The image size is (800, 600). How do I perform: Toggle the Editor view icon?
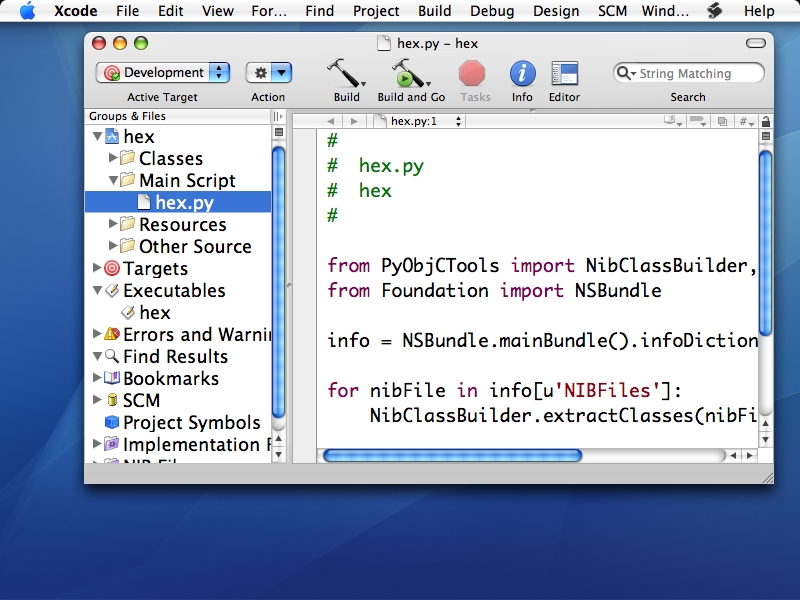[x=564, y=73]
